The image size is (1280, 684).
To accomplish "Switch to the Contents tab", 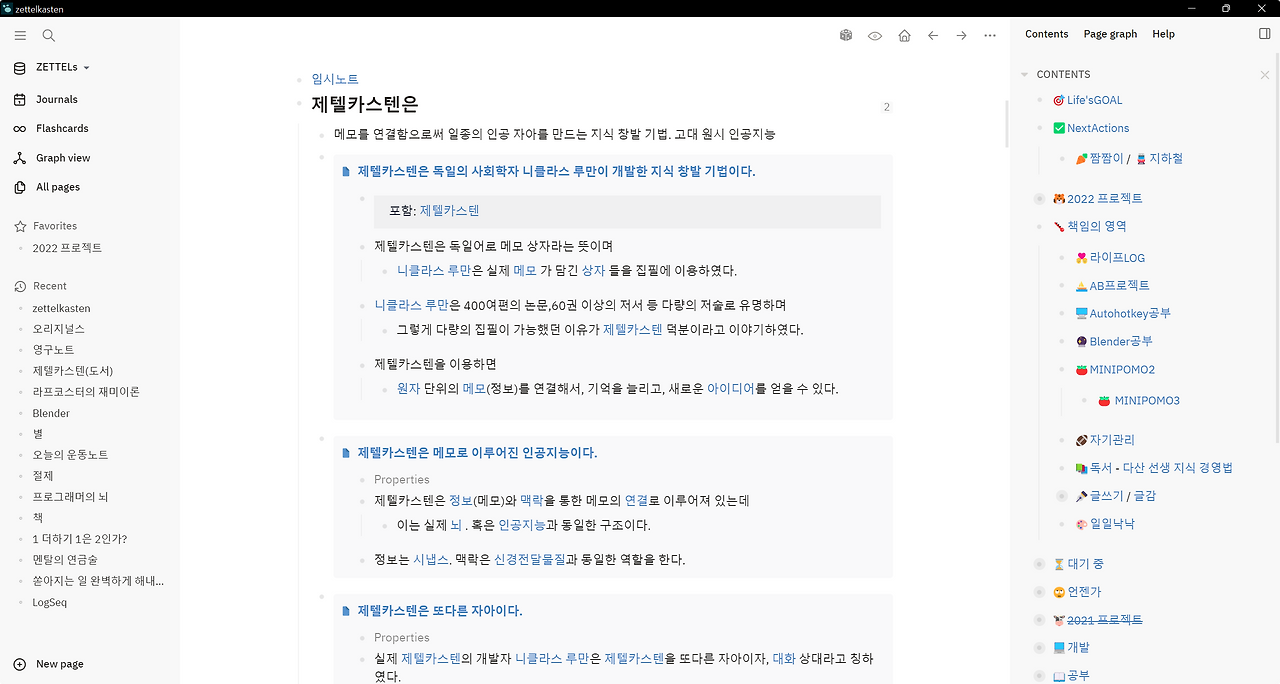I will coord(1047,34).
